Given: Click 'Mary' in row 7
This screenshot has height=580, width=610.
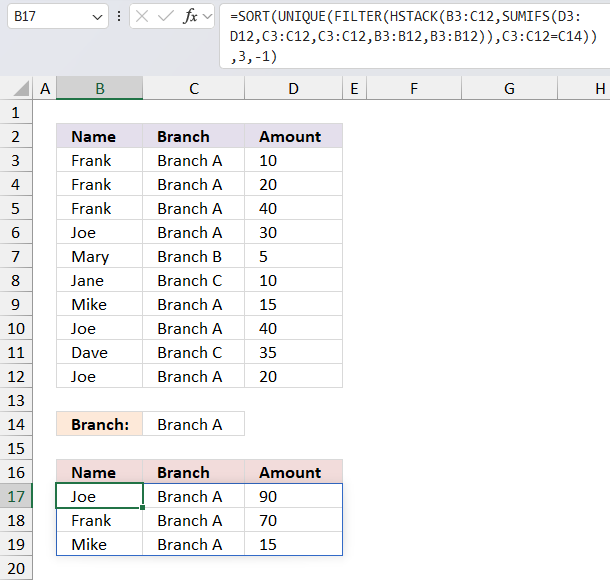Looking at the screenshot, I should tap(100, 256).
